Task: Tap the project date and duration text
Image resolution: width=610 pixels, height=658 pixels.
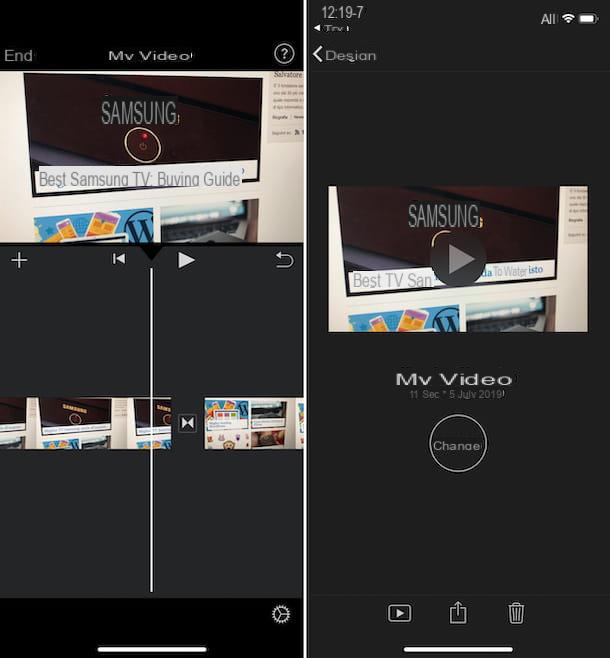Action: click(x=457, y=394)
